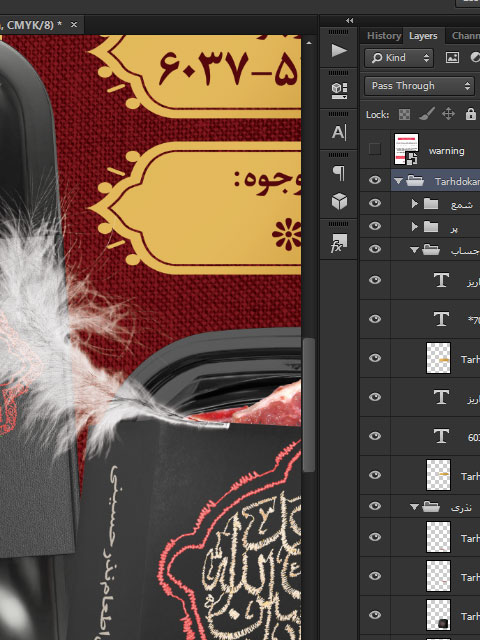Open the Pass Through blend mode dropdown

419,86
